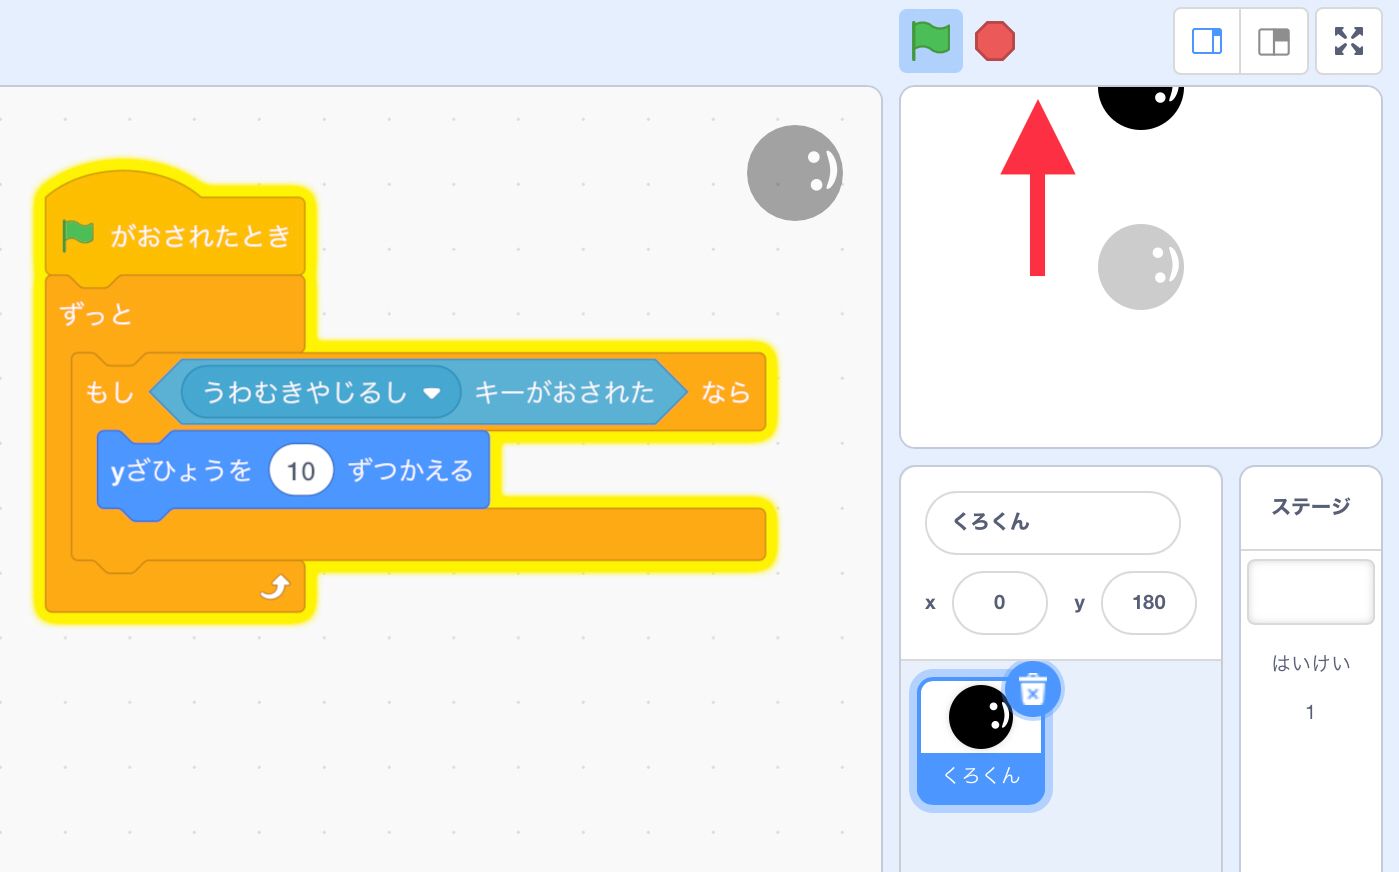The width and height of the screenshot is (1399, 872).
Task: Expand the key options in the sensing block
Action: coord(433,392)
